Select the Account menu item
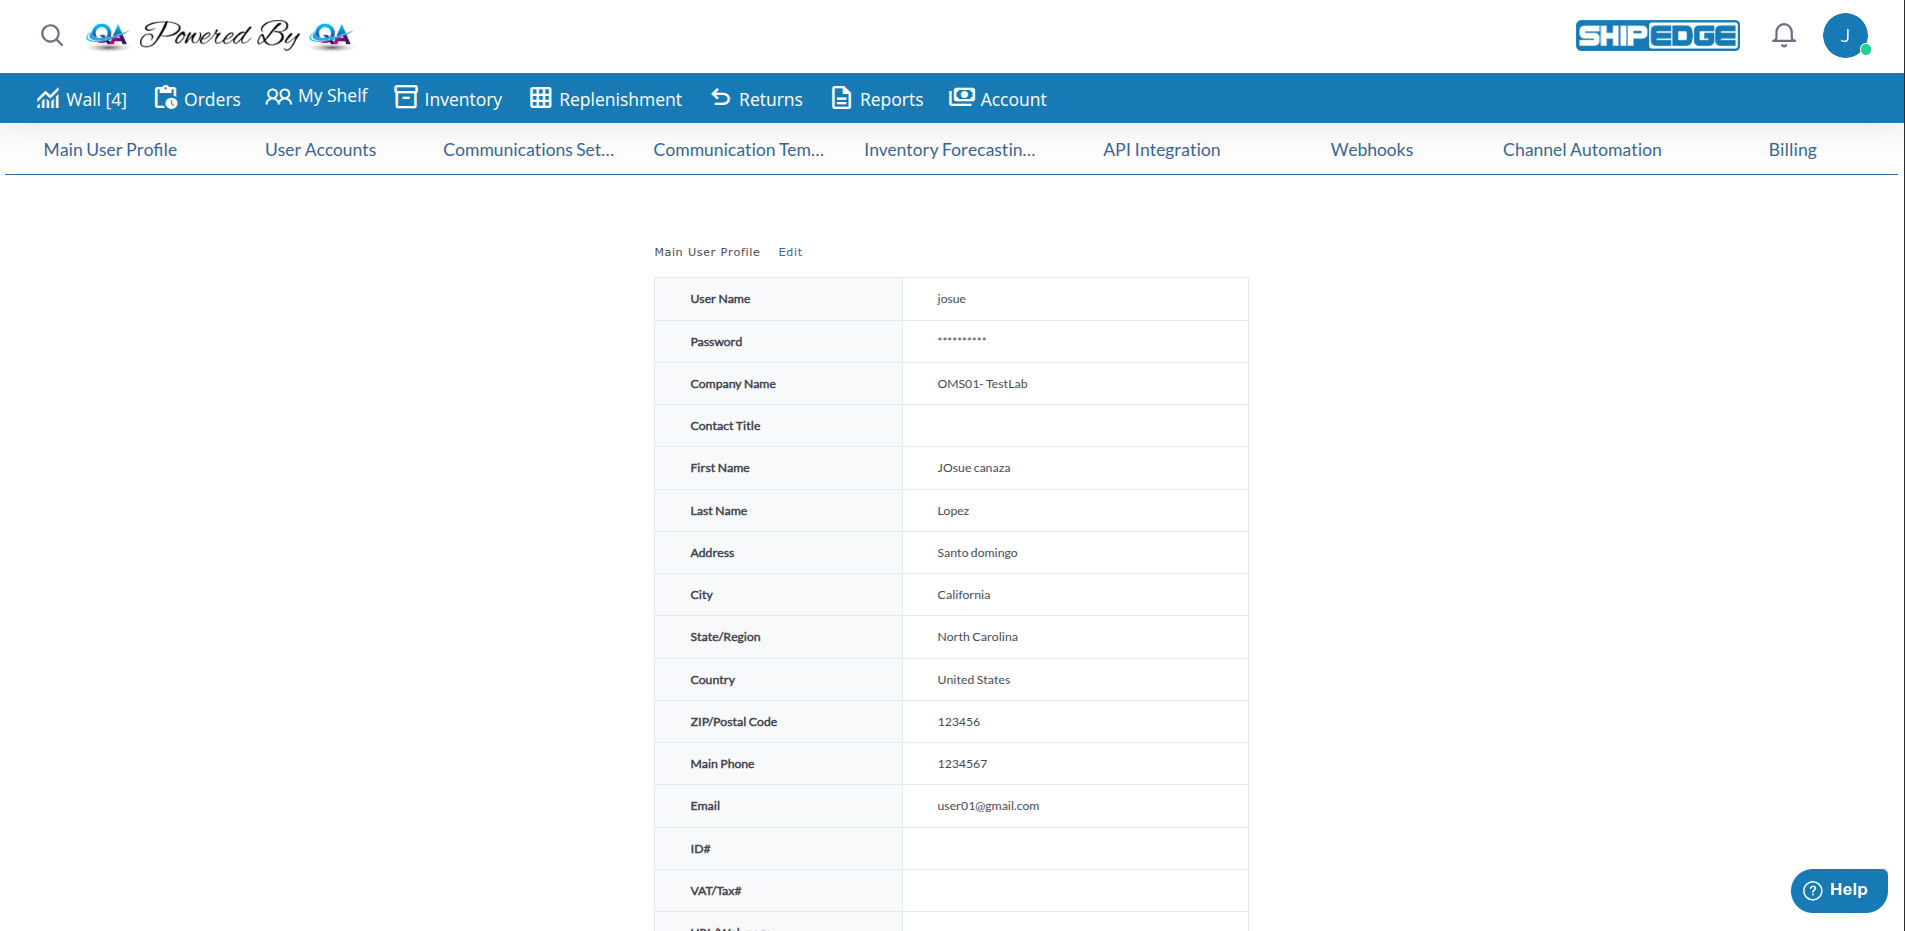 [x=998, y=99]
